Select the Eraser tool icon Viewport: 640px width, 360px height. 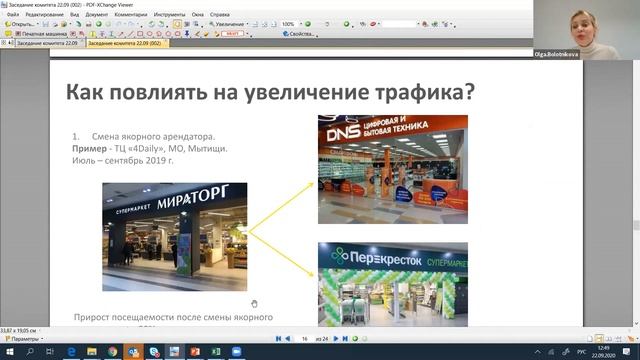[206, 33]
